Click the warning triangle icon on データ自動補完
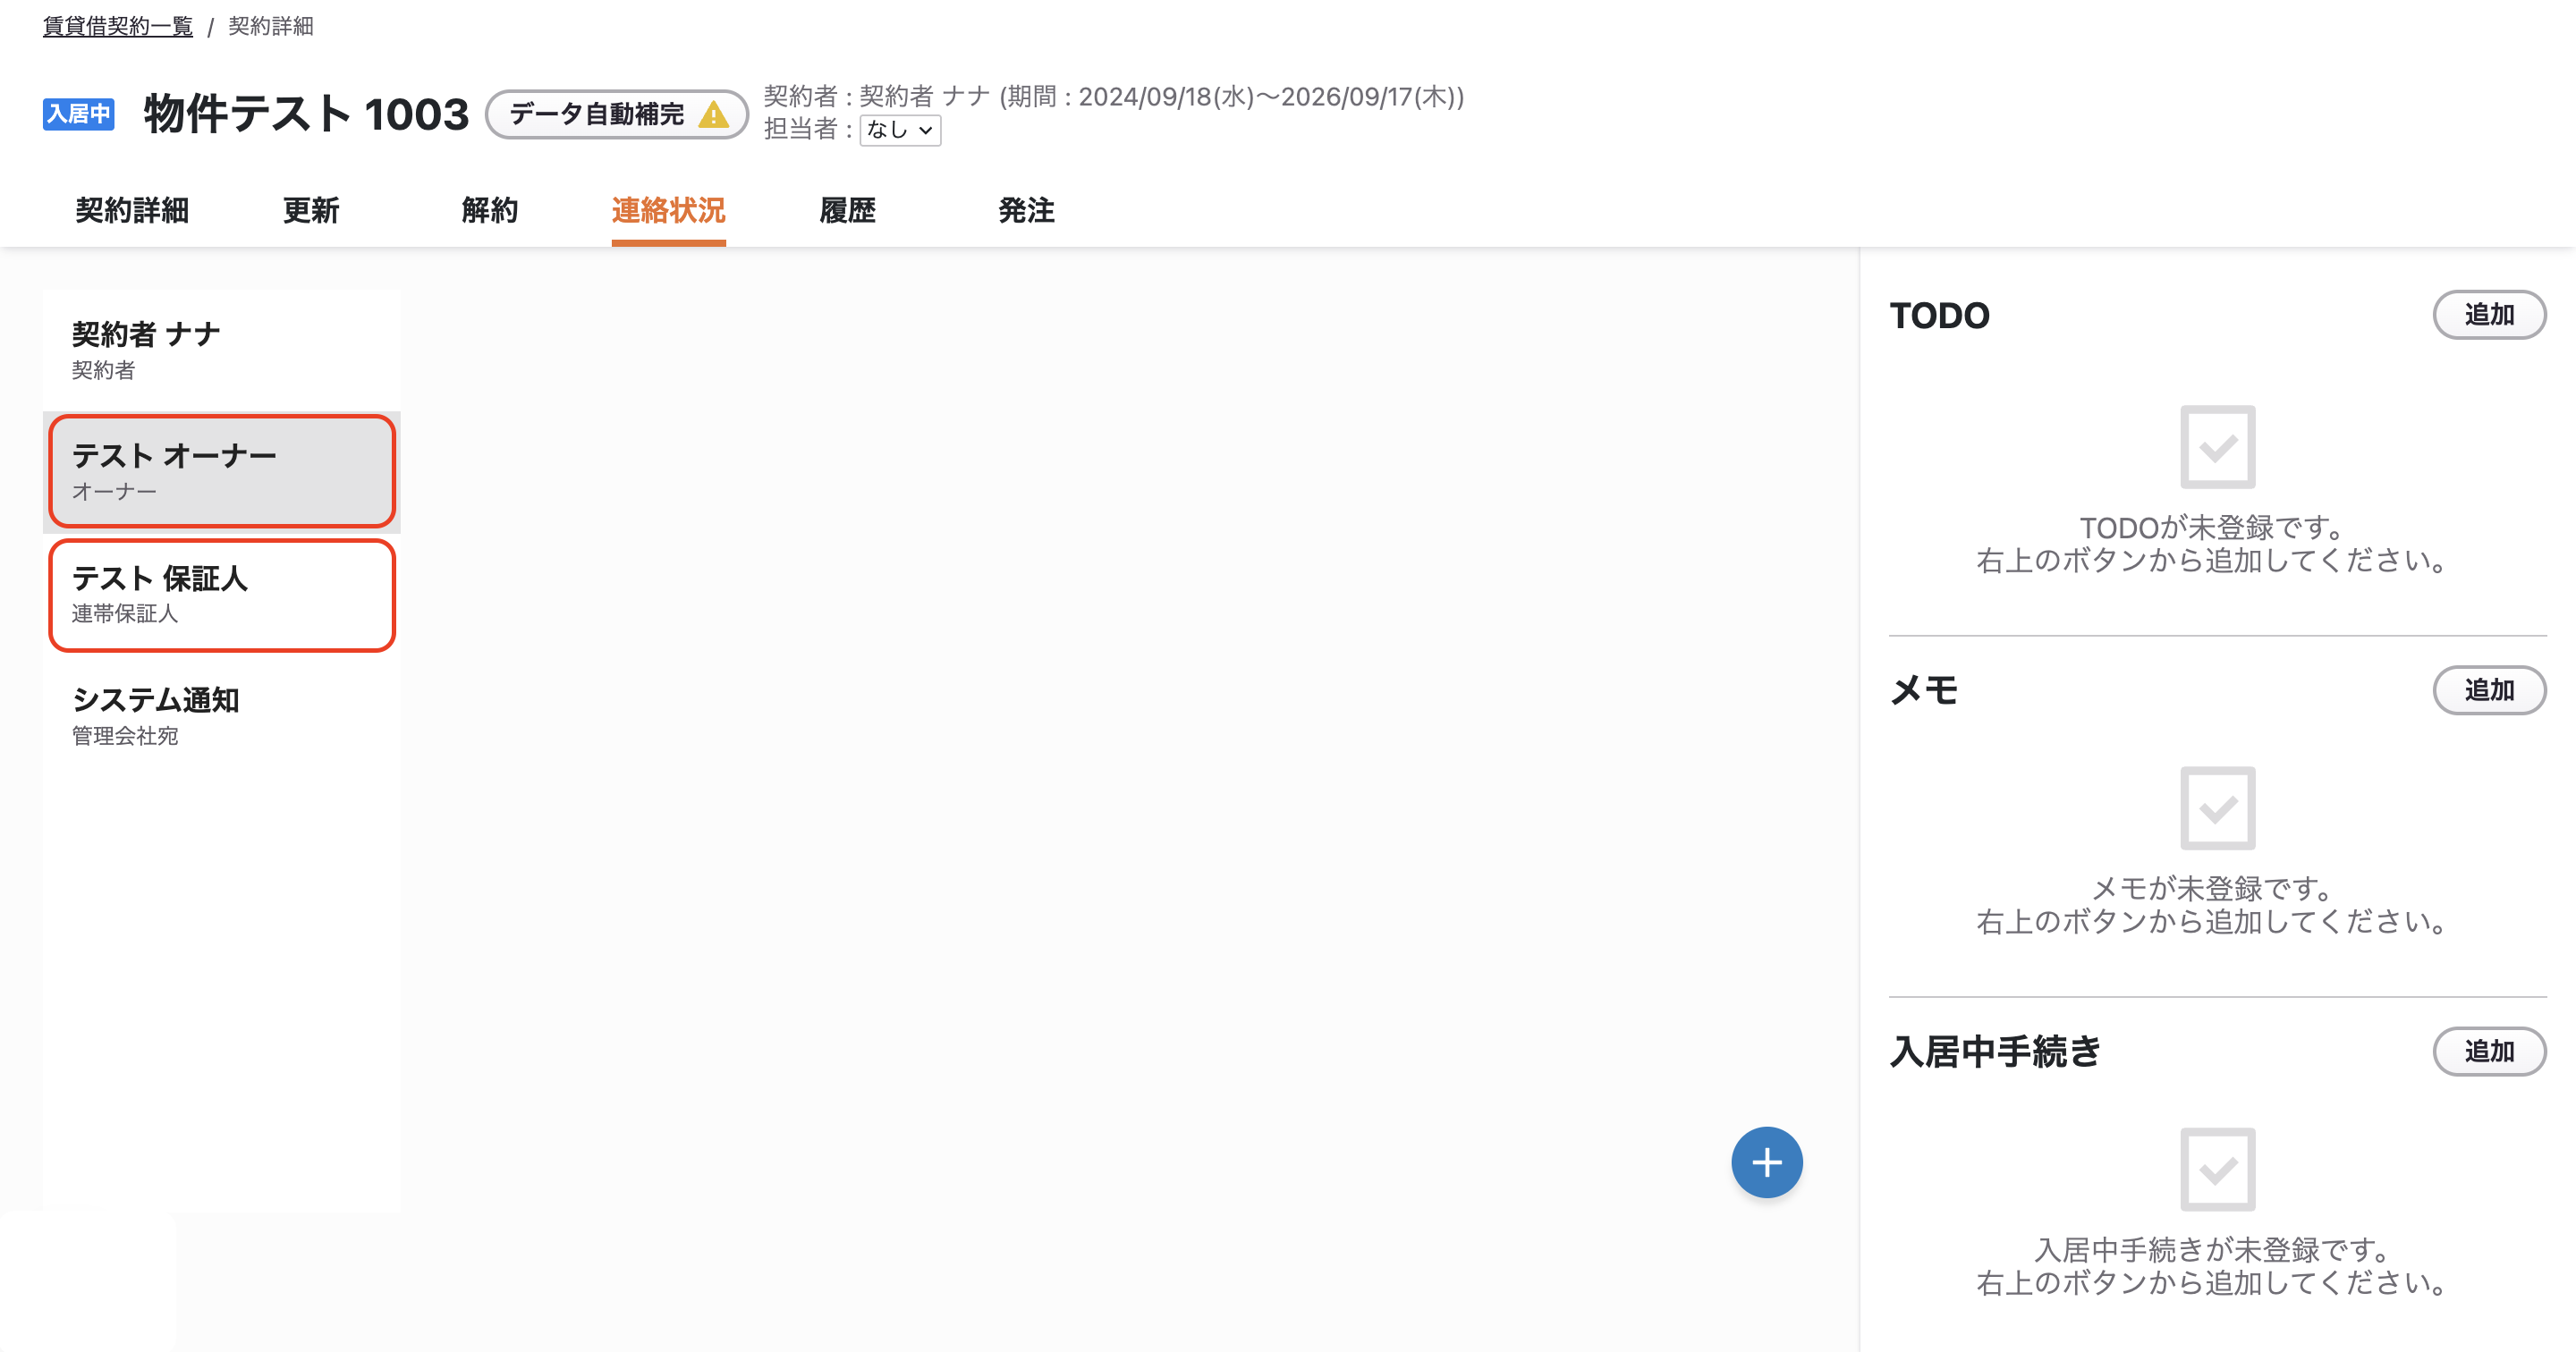 pos(713,114)
